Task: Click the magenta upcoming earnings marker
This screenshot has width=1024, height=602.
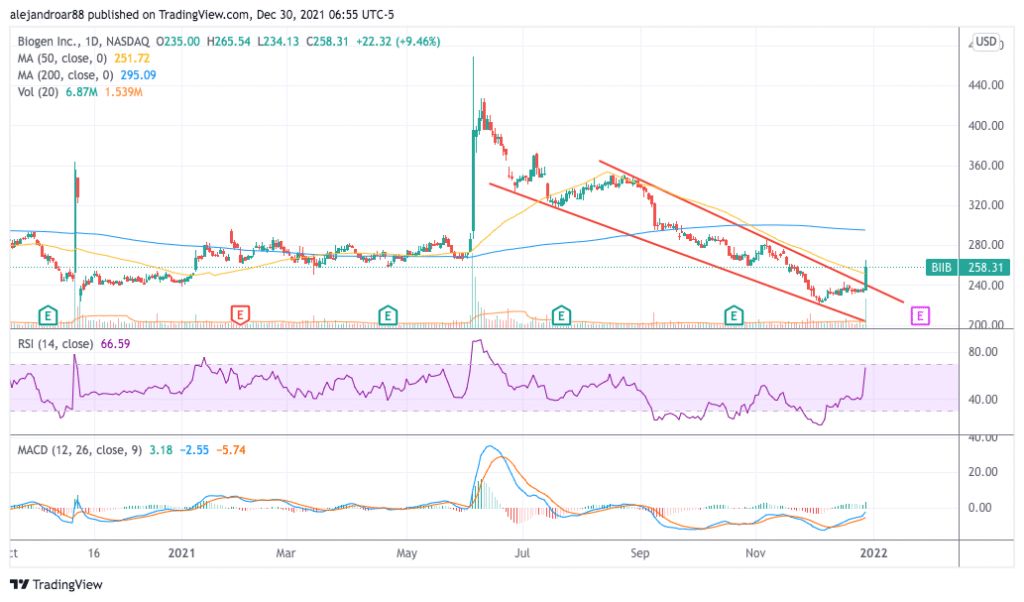Action: [920, 317]
